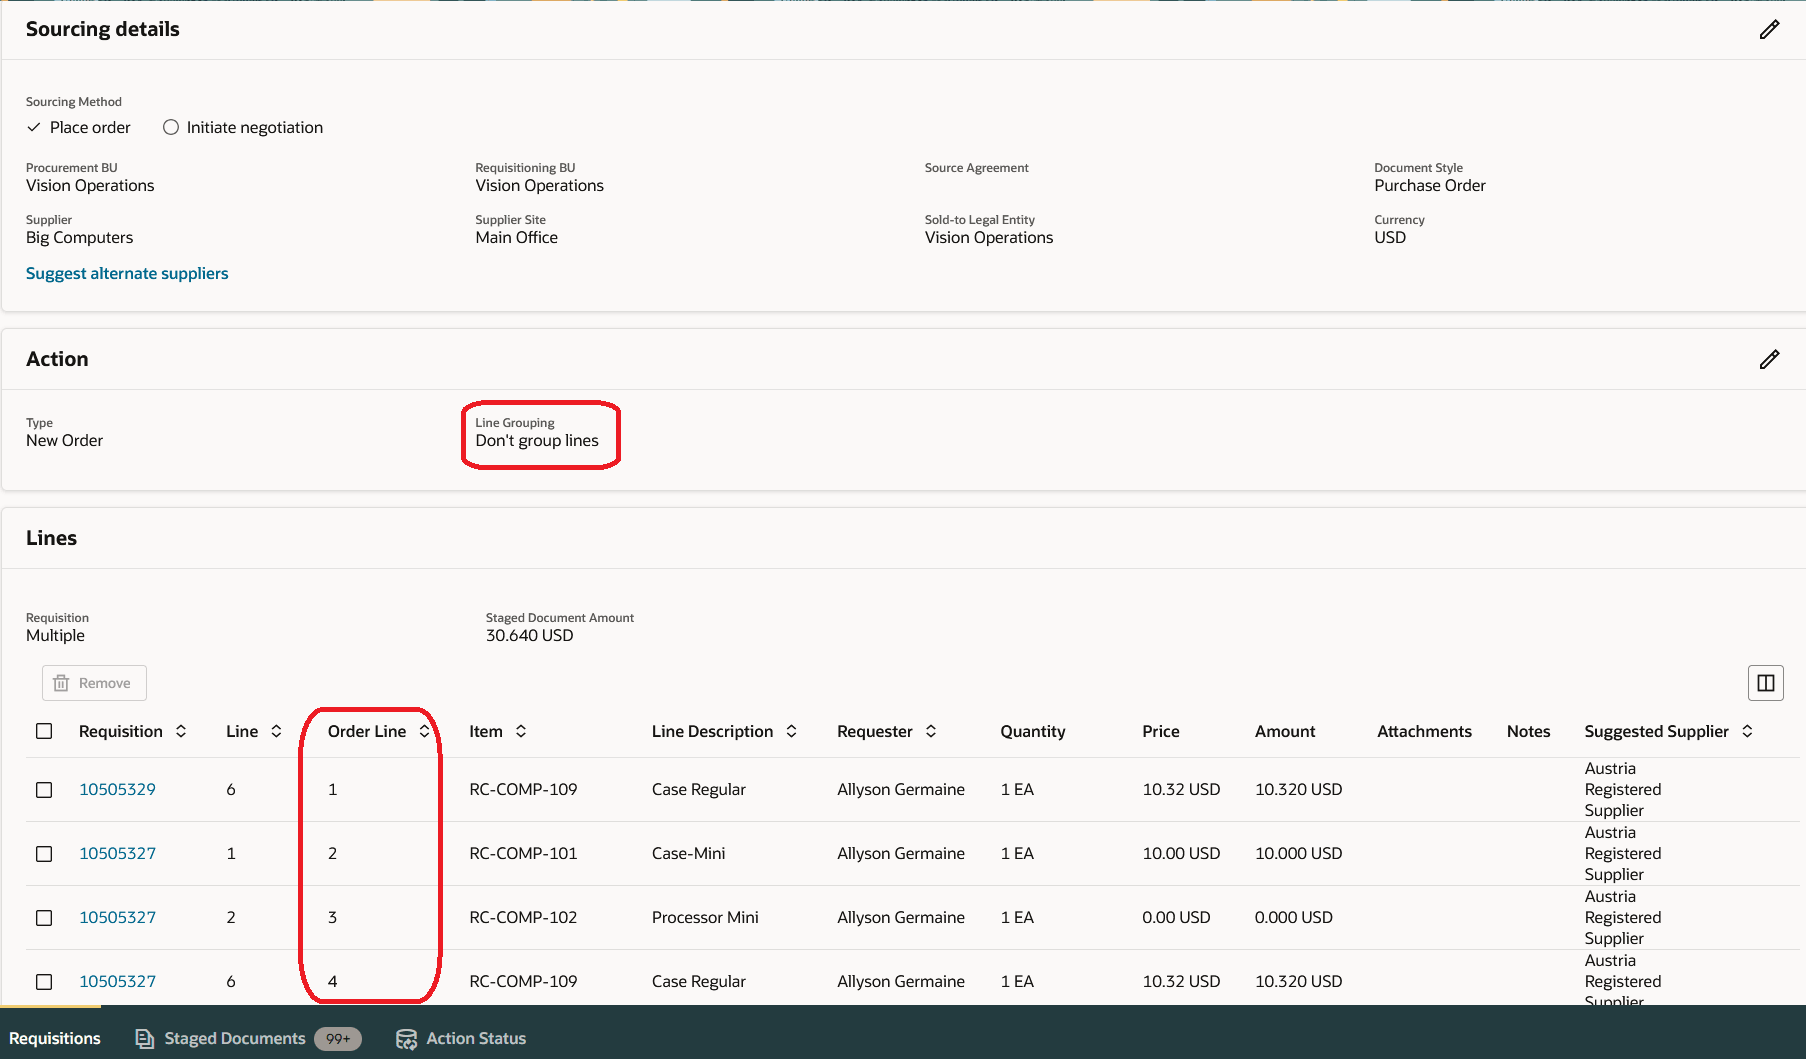Click the Case-Mini description cell

(x=688, y=853)
